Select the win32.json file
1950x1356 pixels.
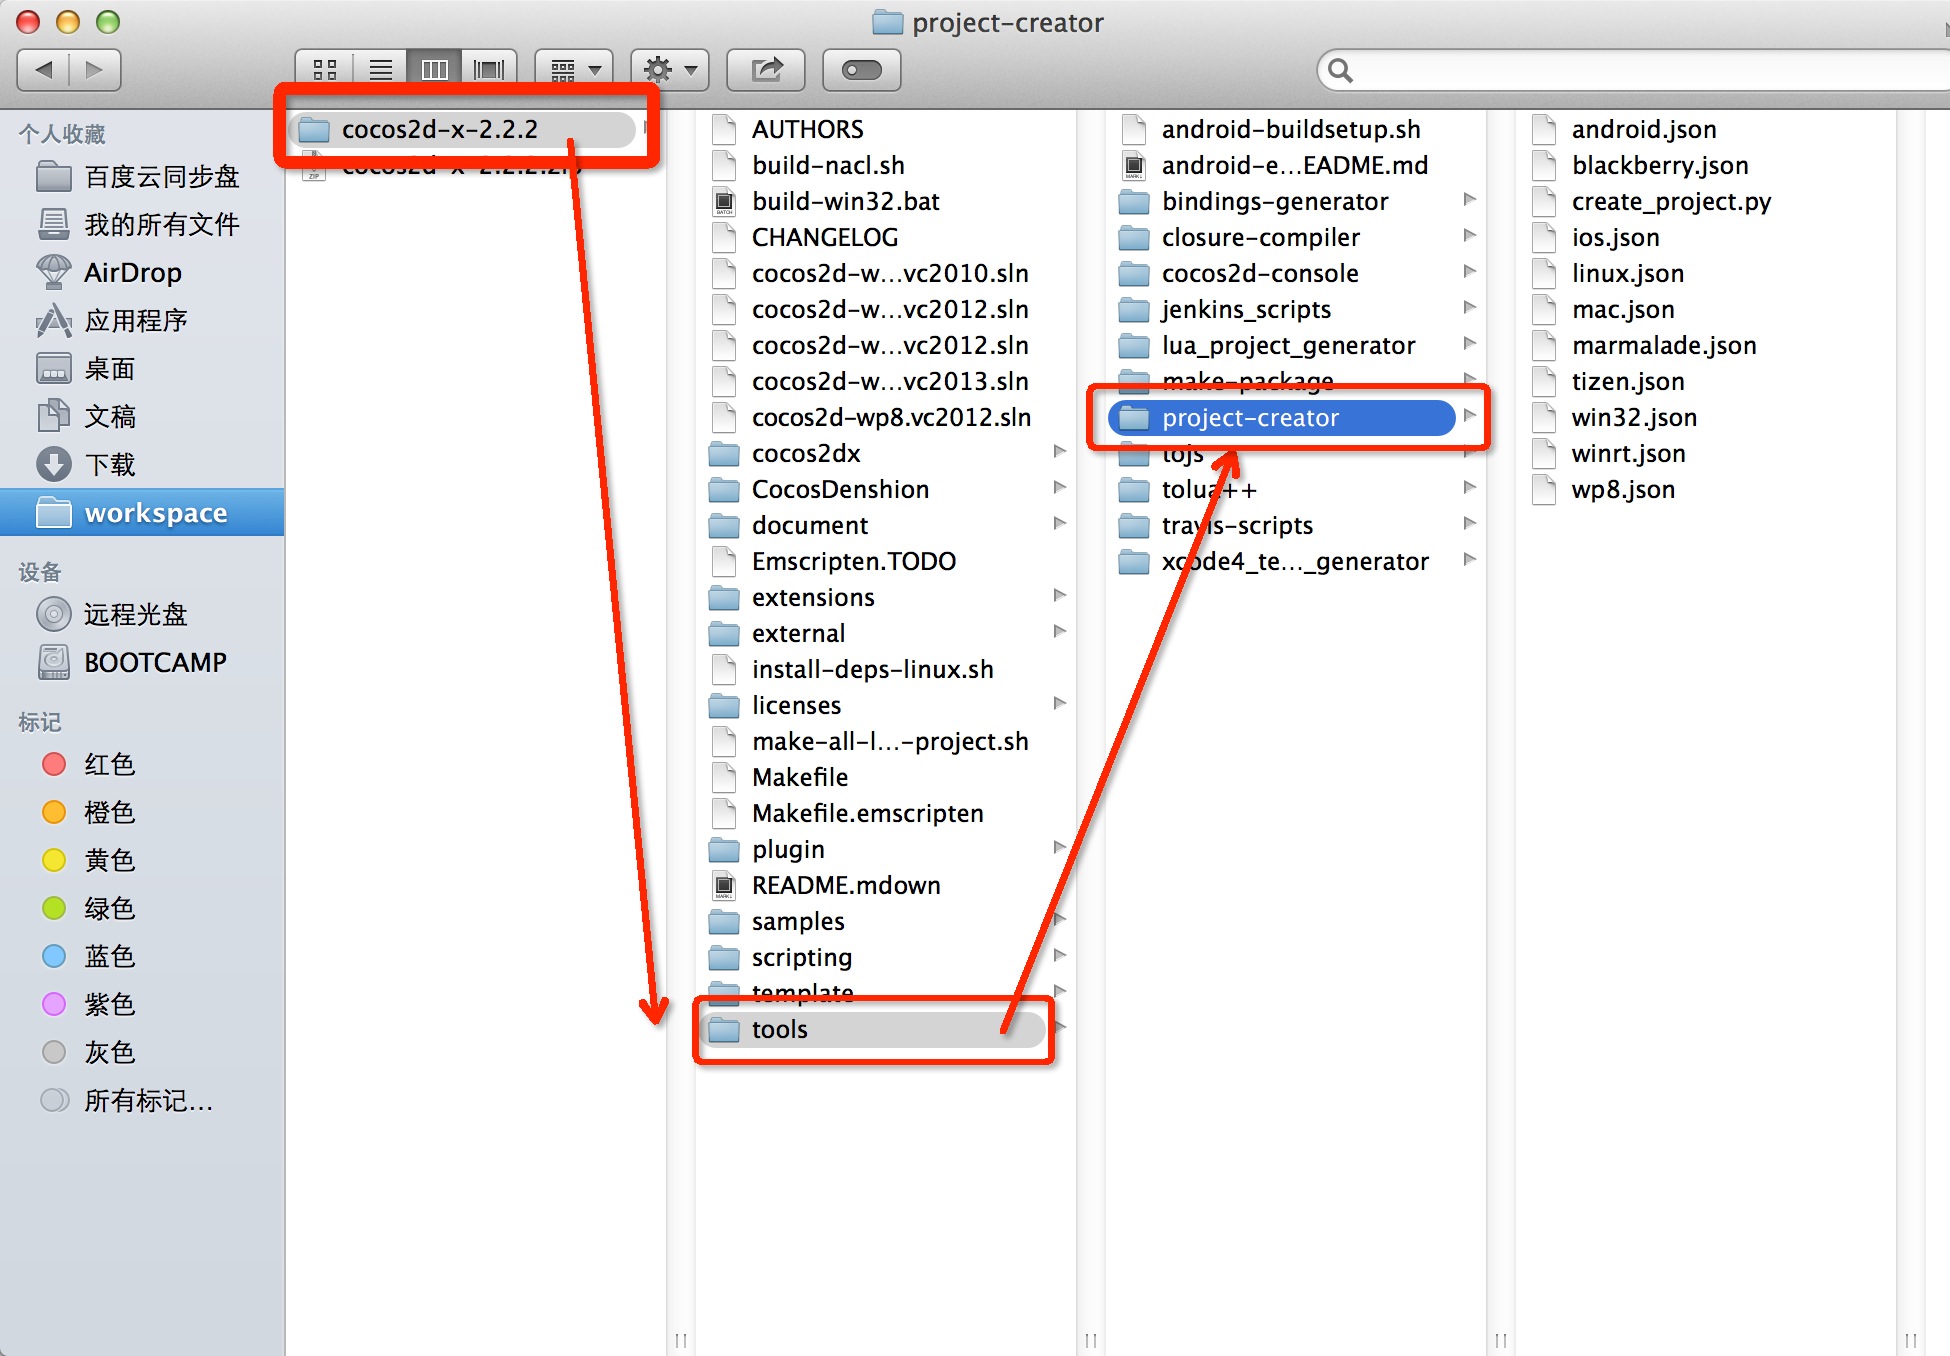[x=1692, y=418]
